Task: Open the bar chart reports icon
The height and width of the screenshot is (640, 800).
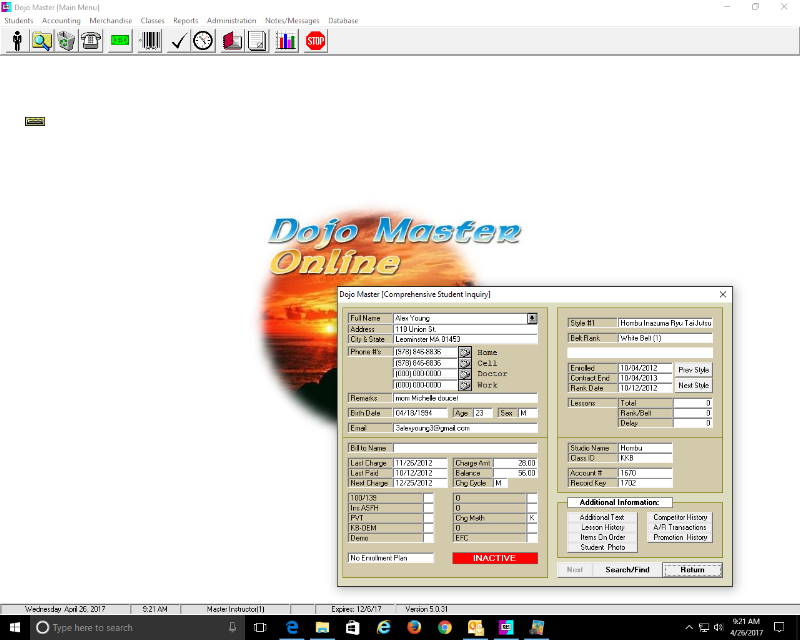Action: coord(286,41)
